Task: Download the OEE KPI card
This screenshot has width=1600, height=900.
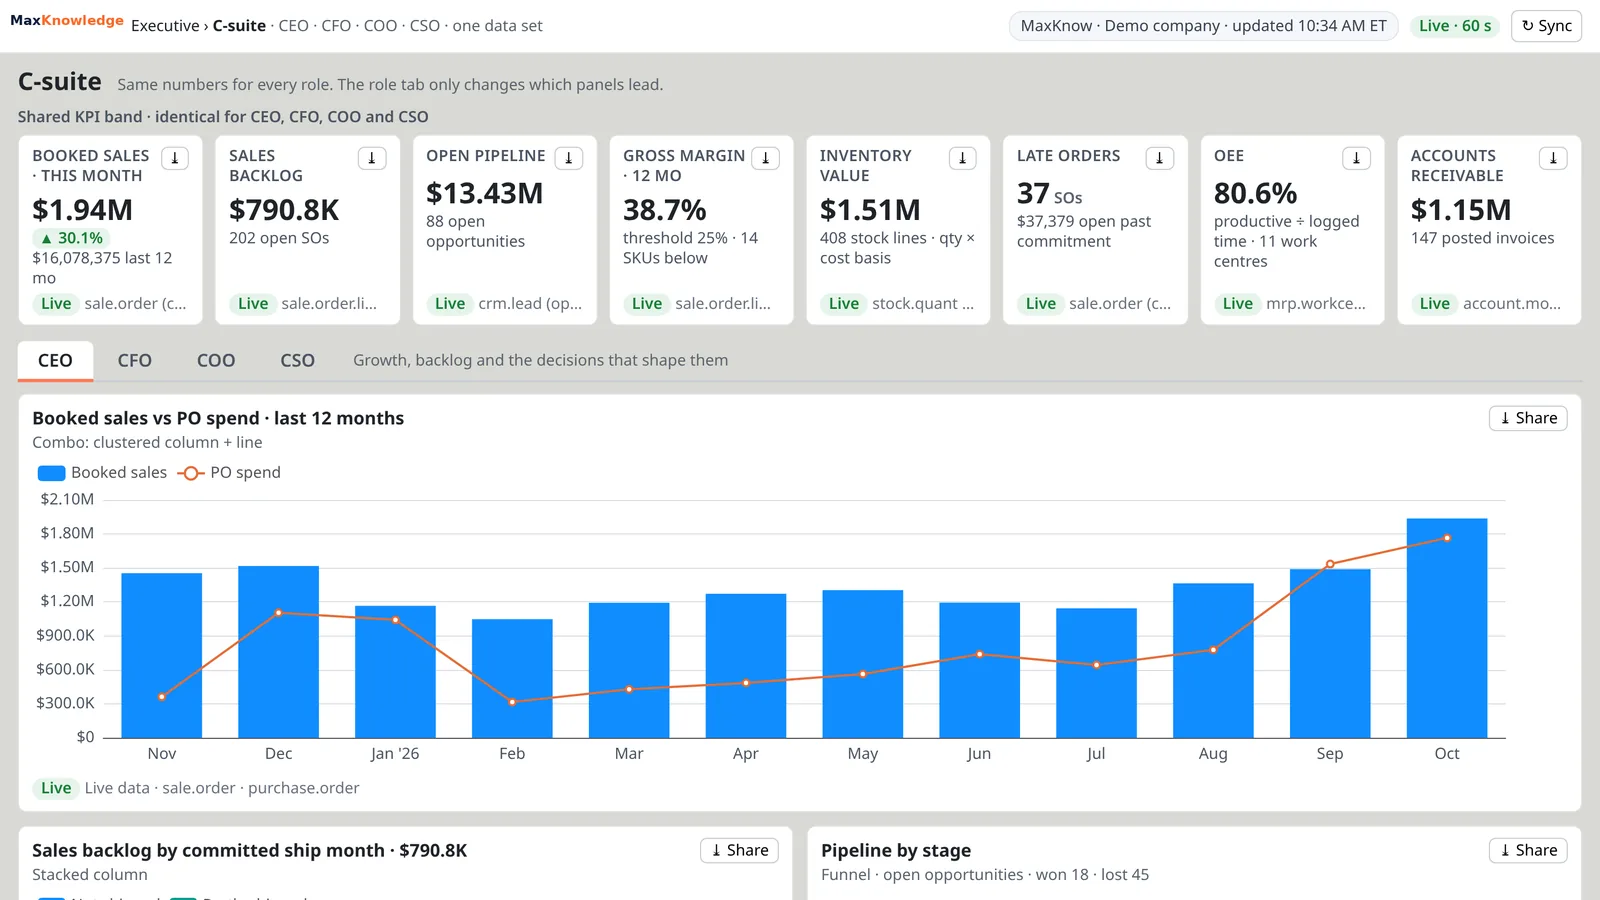Action: (x=1357, y=158)
